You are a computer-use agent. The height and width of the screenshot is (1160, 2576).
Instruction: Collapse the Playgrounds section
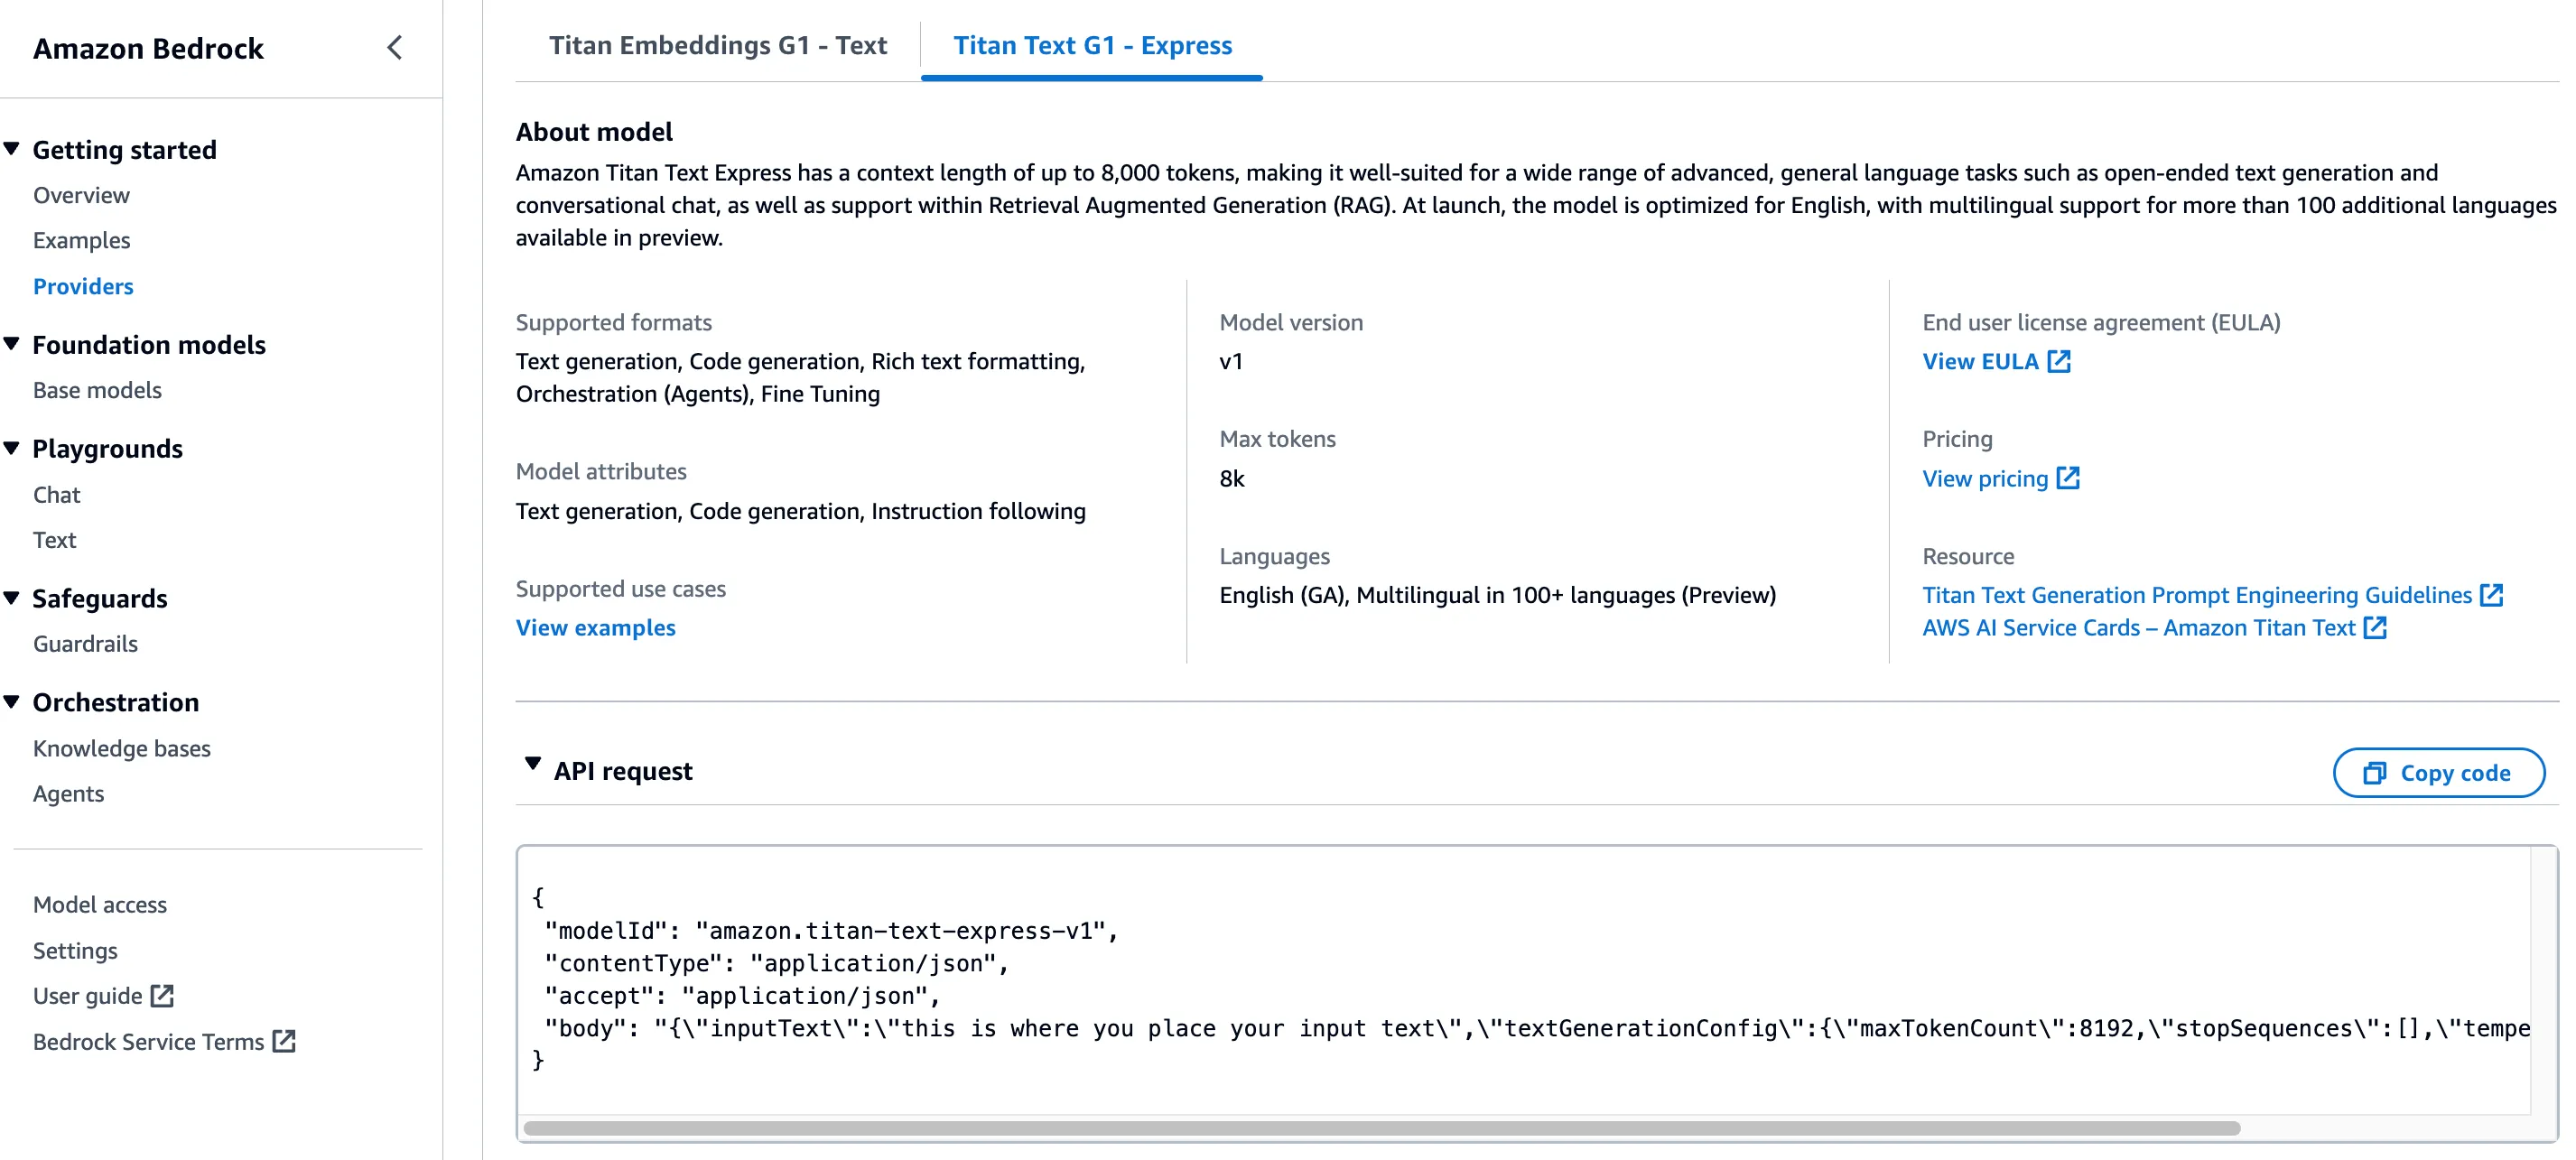click(12, 448)
